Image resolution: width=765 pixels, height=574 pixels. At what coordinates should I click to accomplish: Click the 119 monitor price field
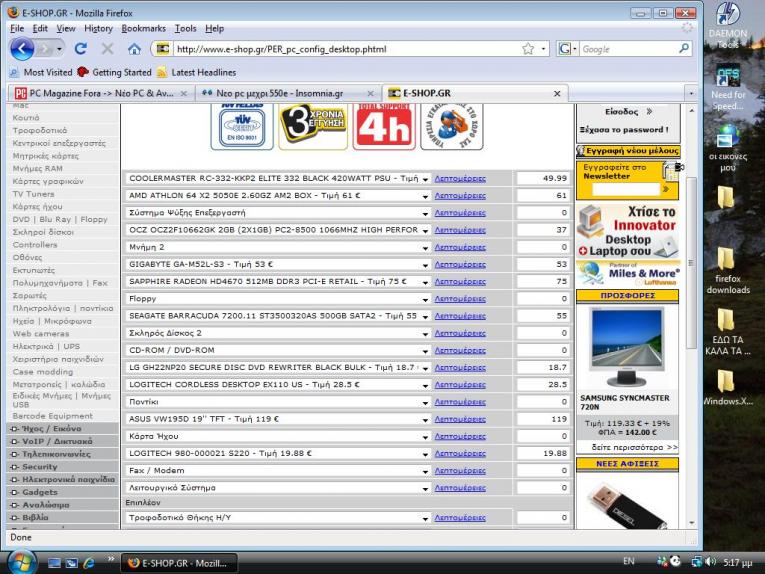pos(543,419)
